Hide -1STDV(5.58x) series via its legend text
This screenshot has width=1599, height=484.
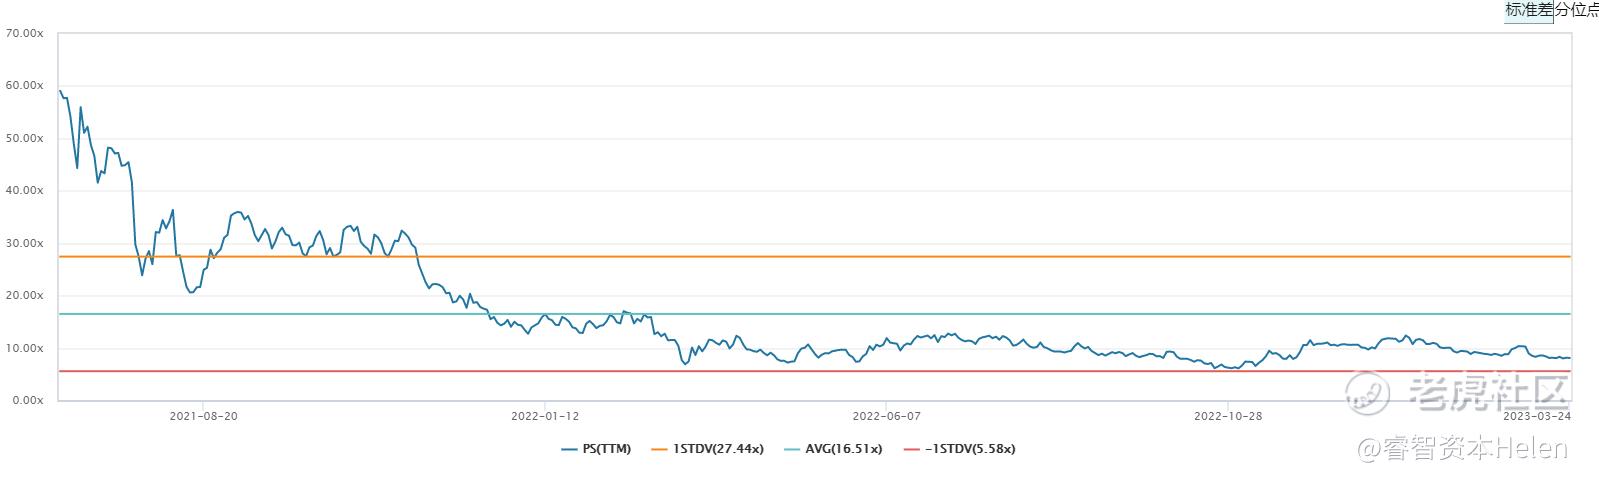click(969, 450)
